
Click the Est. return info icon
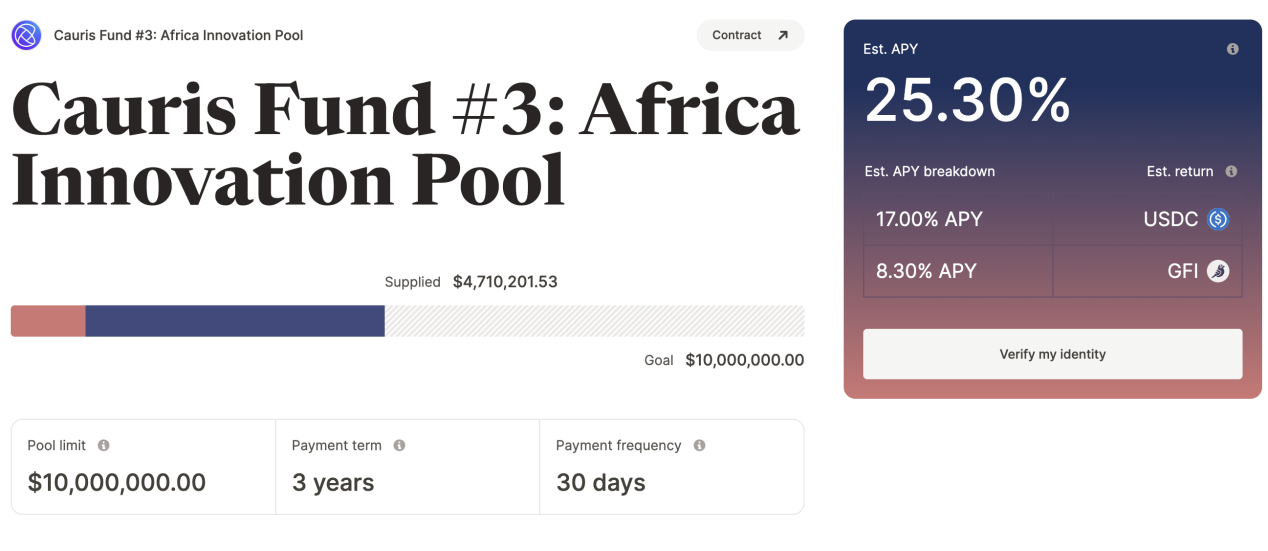[1231, 171]
